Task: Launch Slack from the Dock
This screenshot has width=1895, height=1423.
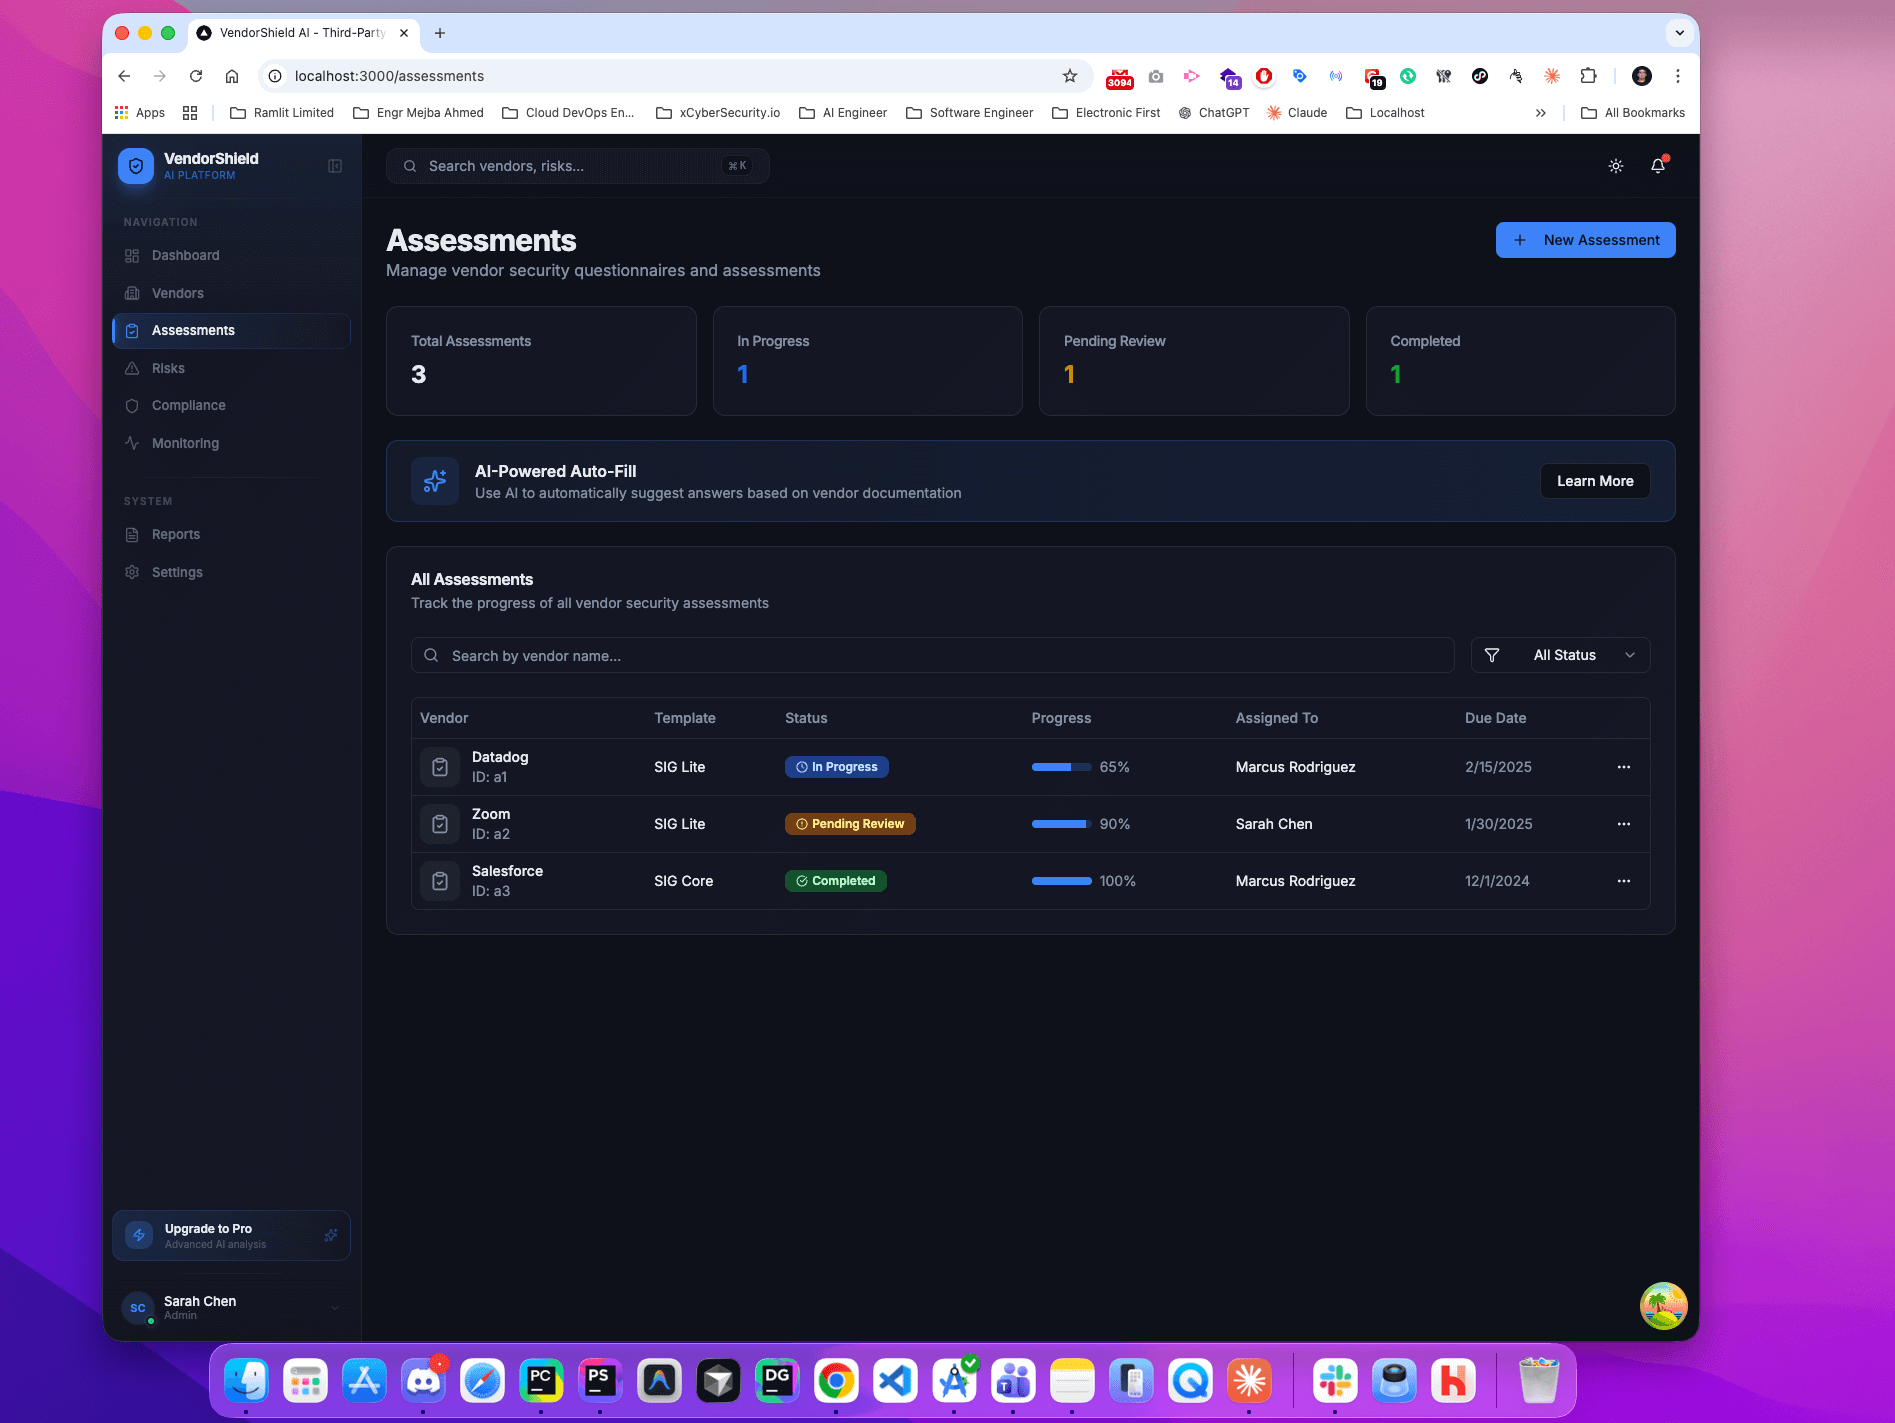Action: click(x=1337, y=1380)
